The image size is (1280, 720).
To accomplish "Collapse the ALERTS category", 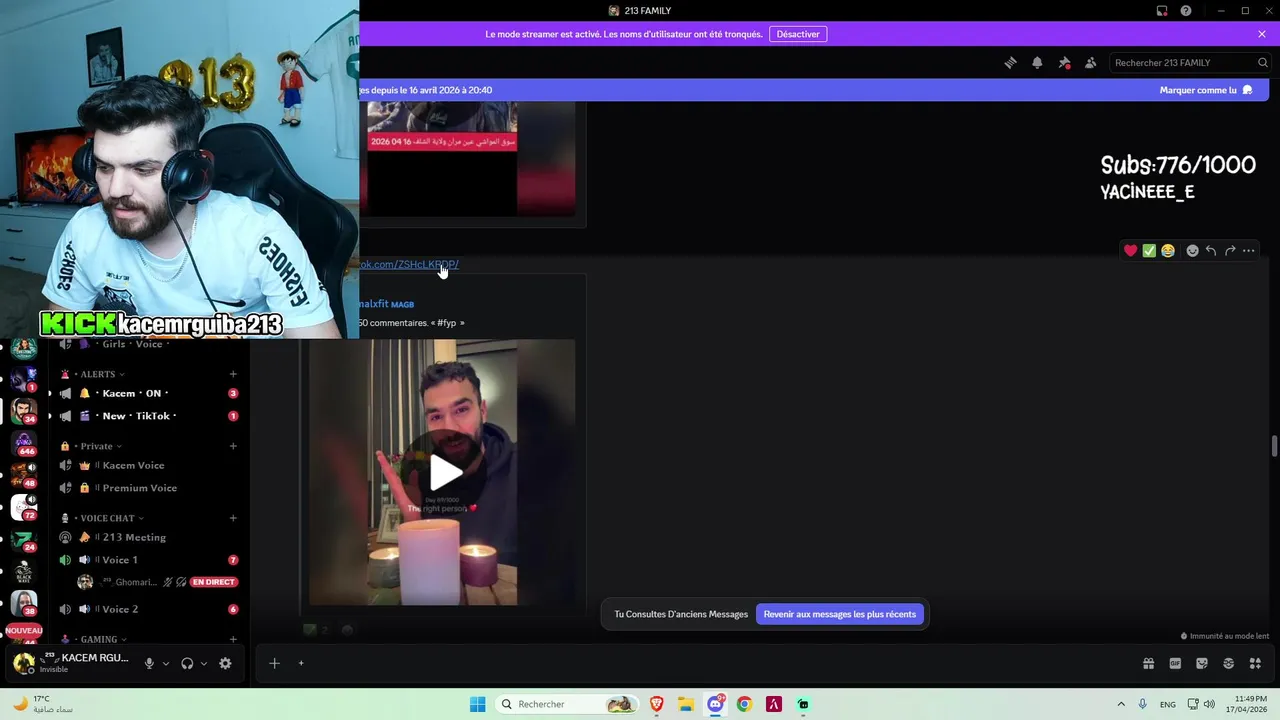I will point(97,374).
